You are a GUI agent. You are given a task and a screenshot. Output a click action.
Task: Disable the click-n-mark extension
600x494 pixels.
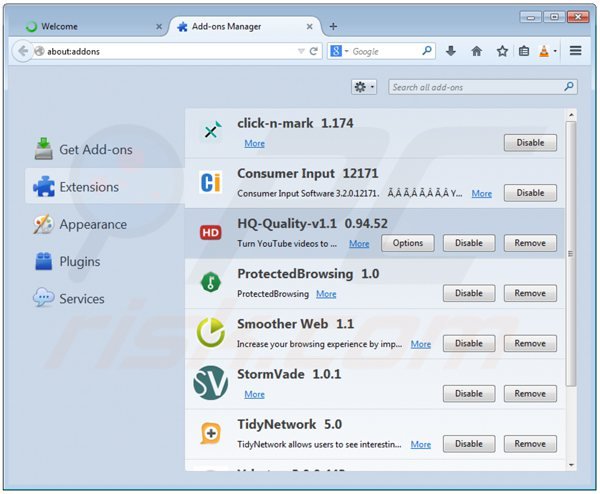click(530, 143)
